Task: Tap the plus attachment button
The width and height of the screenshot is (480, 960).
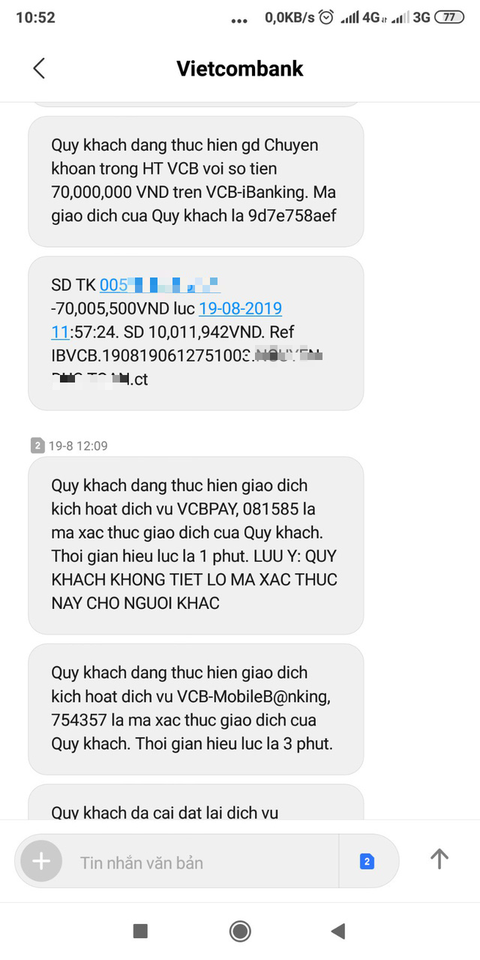Action: (x=41, y=861)
